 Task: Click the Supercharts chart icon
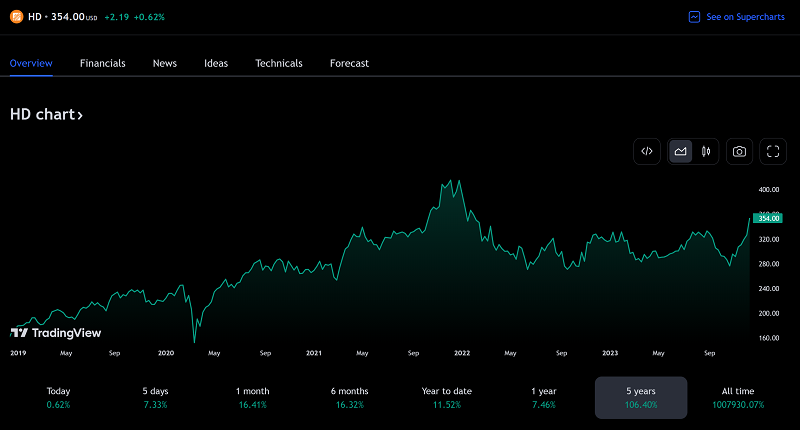(694, 17)
